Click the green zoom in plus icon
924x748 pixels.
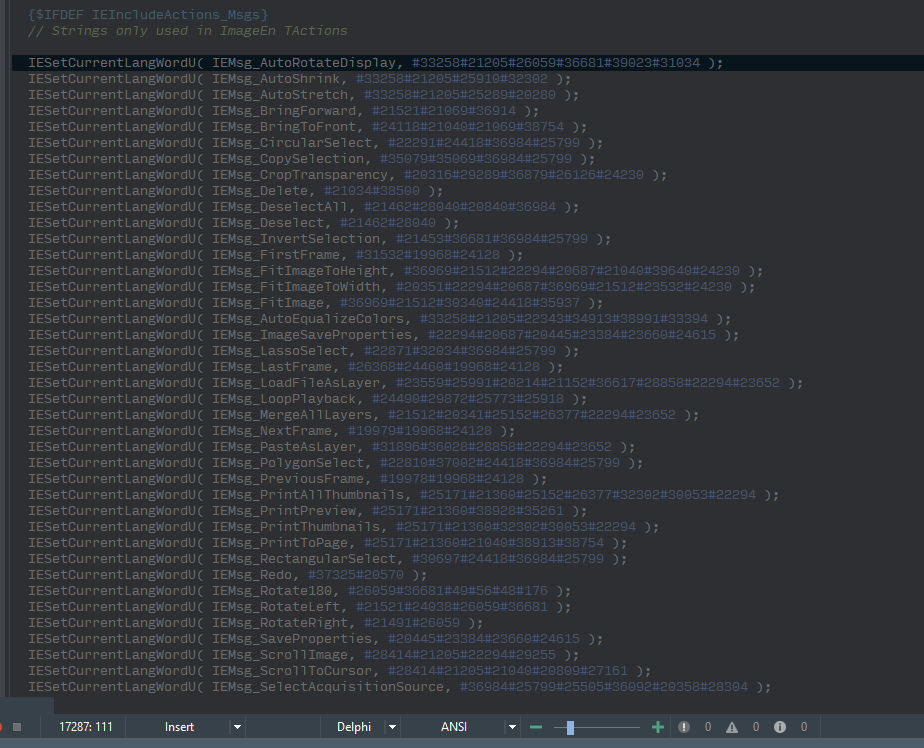pos(657,727)
